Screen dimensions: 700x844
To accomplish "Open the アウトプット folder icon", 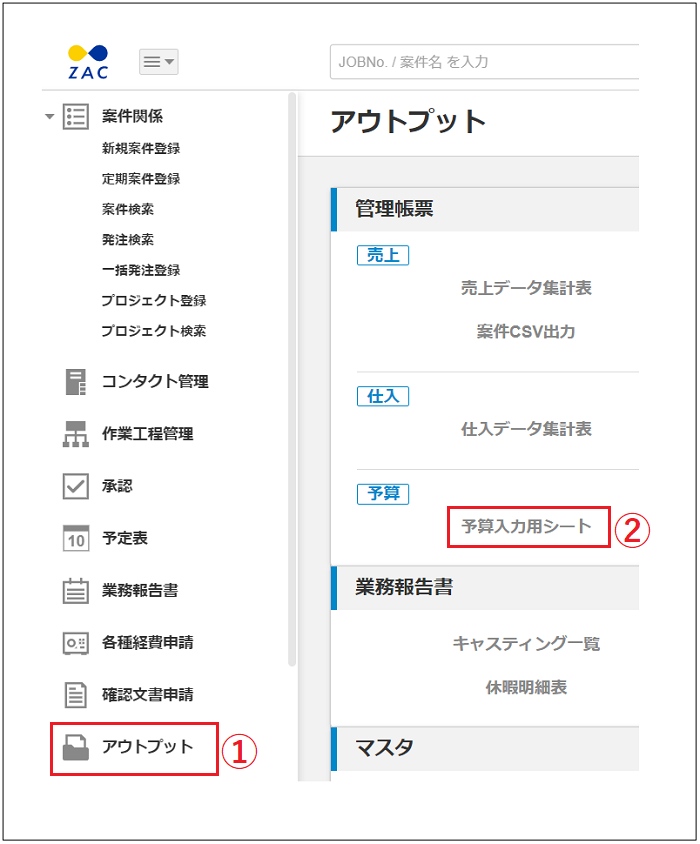I will [76, 748].
